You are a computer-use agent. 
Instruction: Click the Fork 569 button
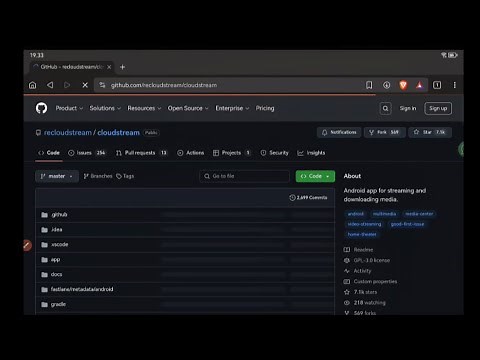coord(384,132)
